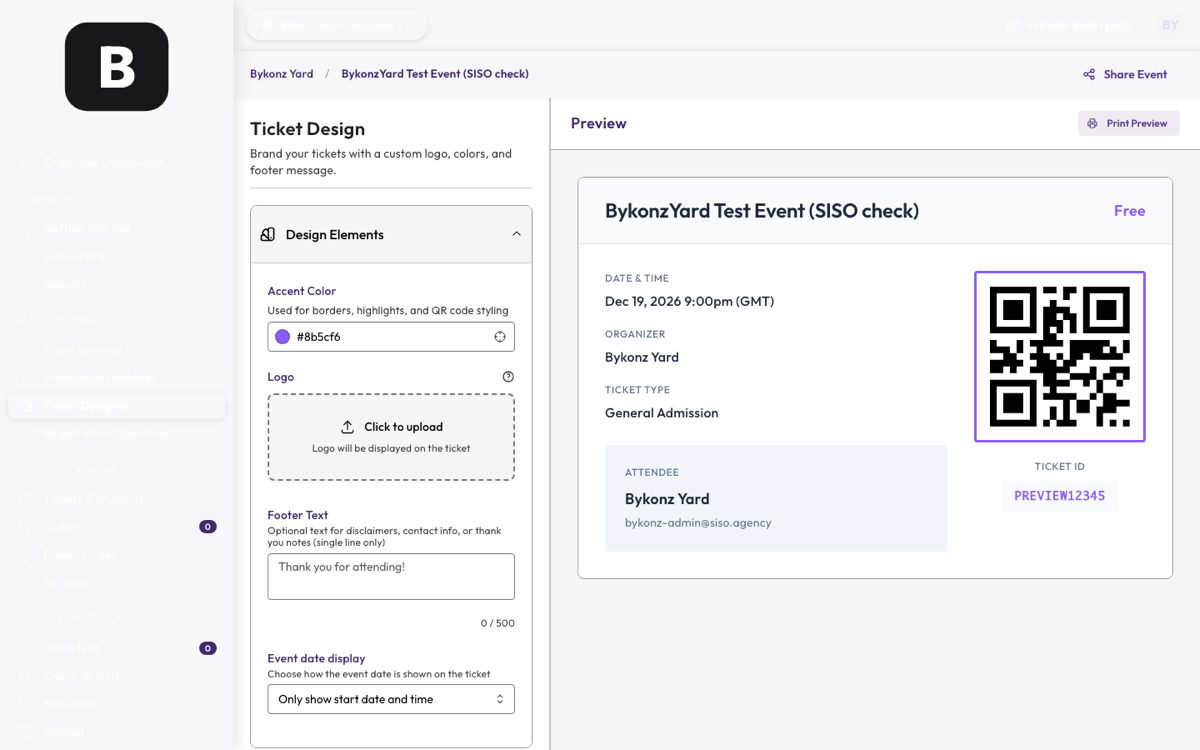
Task: Select the PREVIEW12345 ticket ID
Action: [1060, 496]
